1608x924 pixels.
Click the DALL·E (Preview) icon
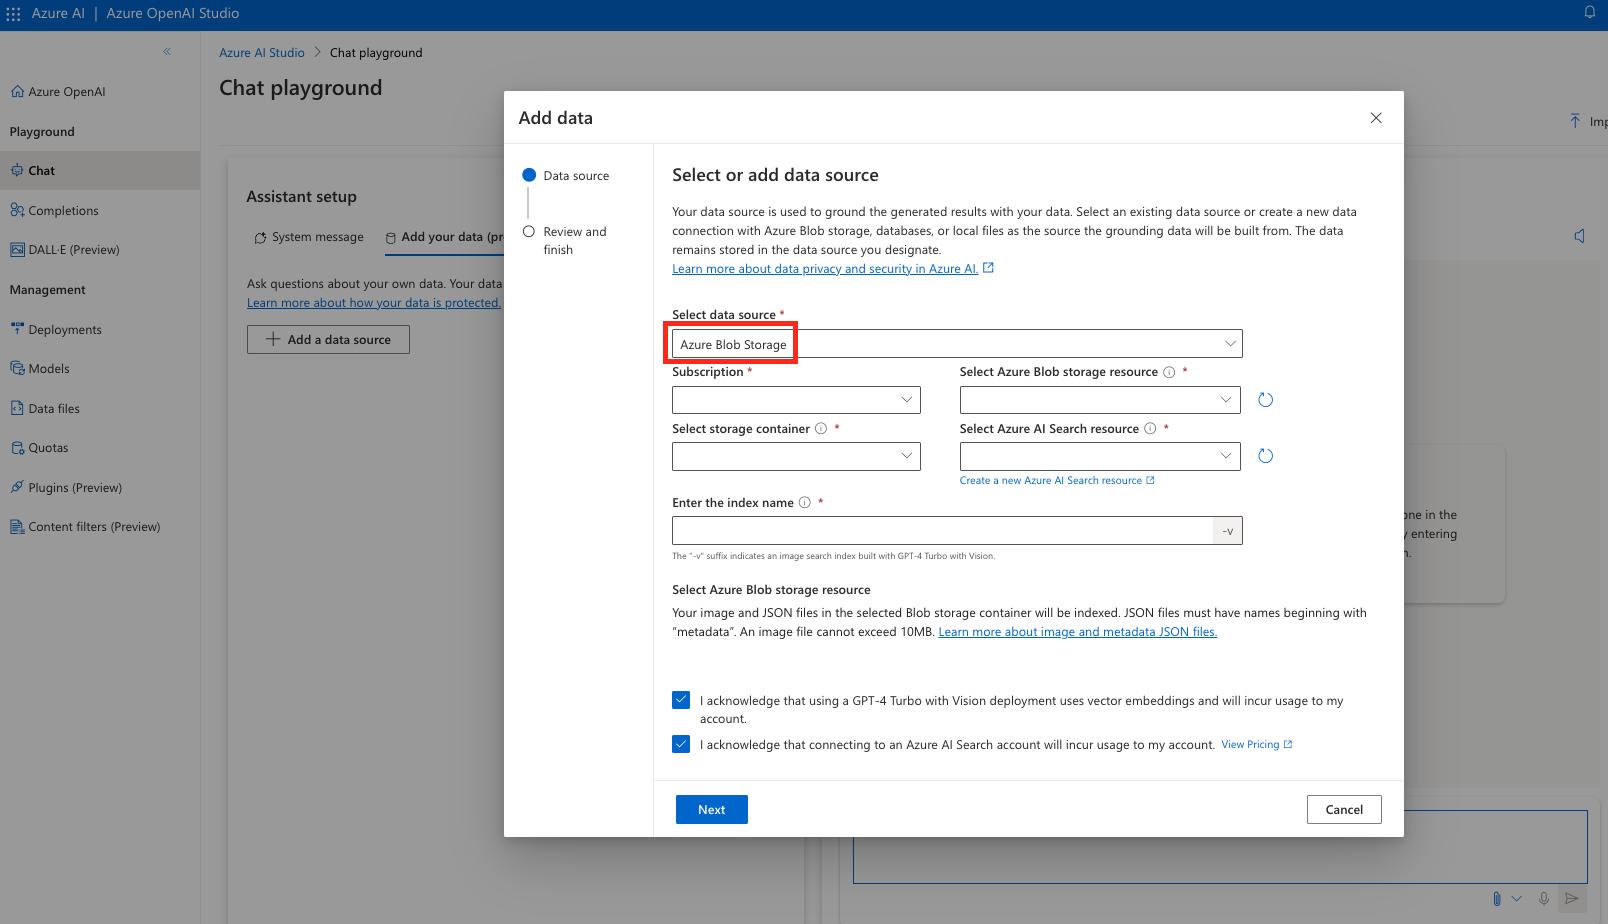pyautogui.click(x=17, y=250)
